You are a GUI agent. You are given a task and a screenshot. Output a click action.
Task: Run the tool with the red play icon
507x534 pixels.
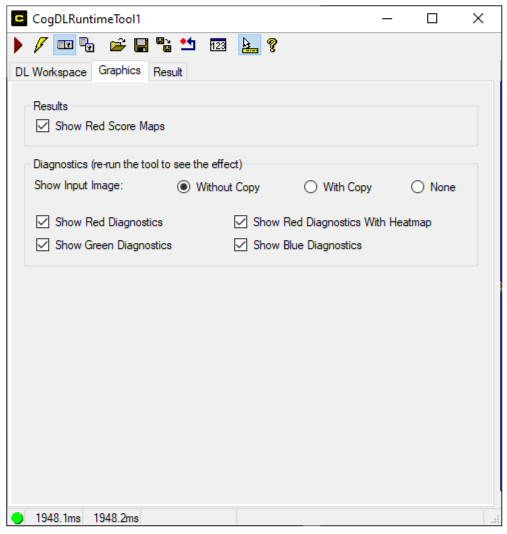click(x=18, y=45)
